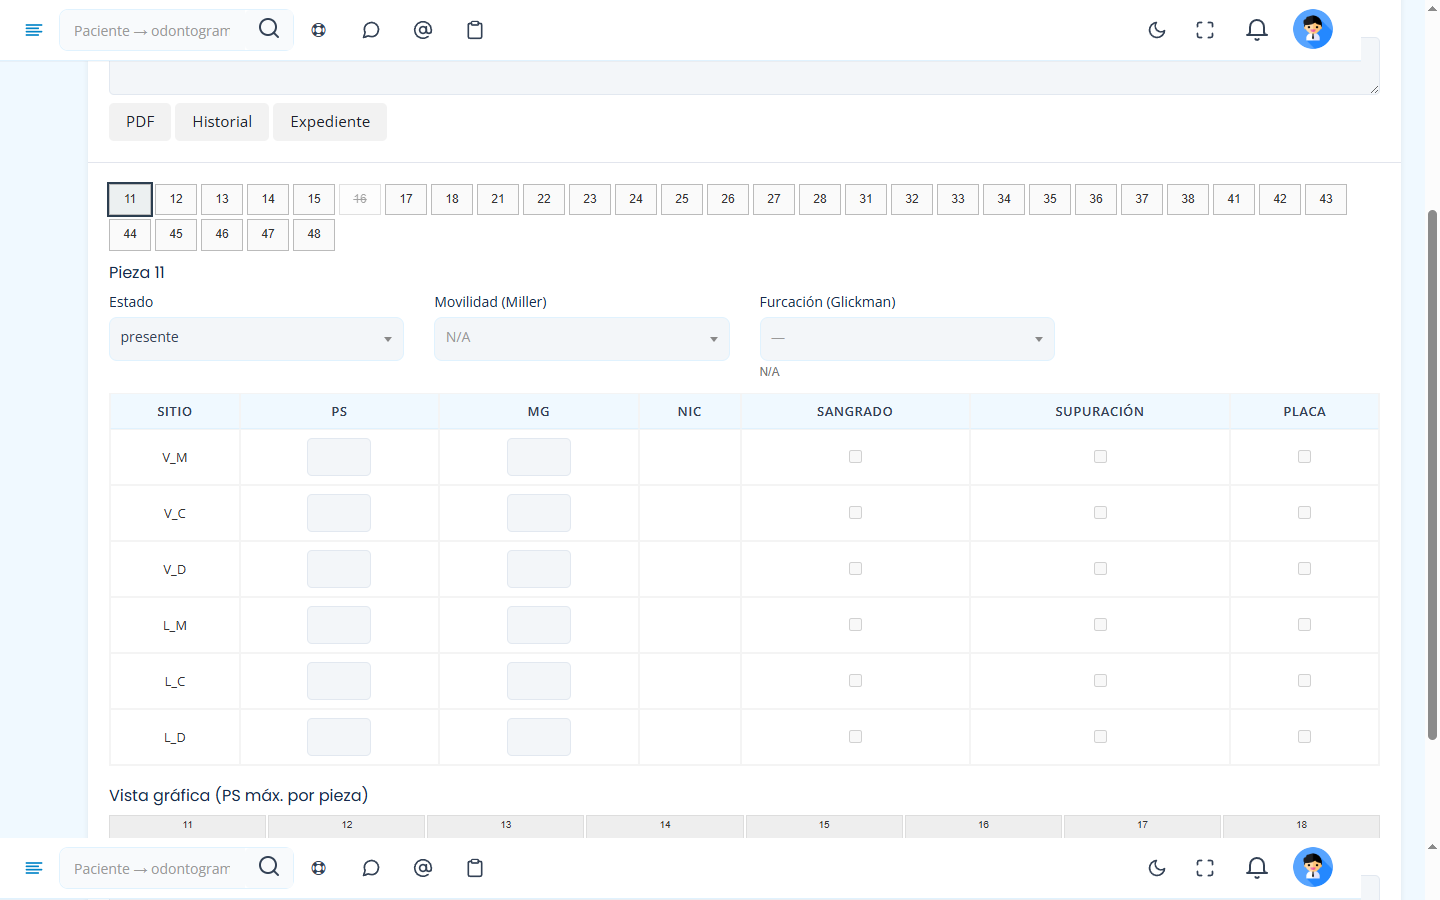Tick Sangrado checkbox in the L_M row
Viewport: 1440px width, 900px height.
point(855,625)
